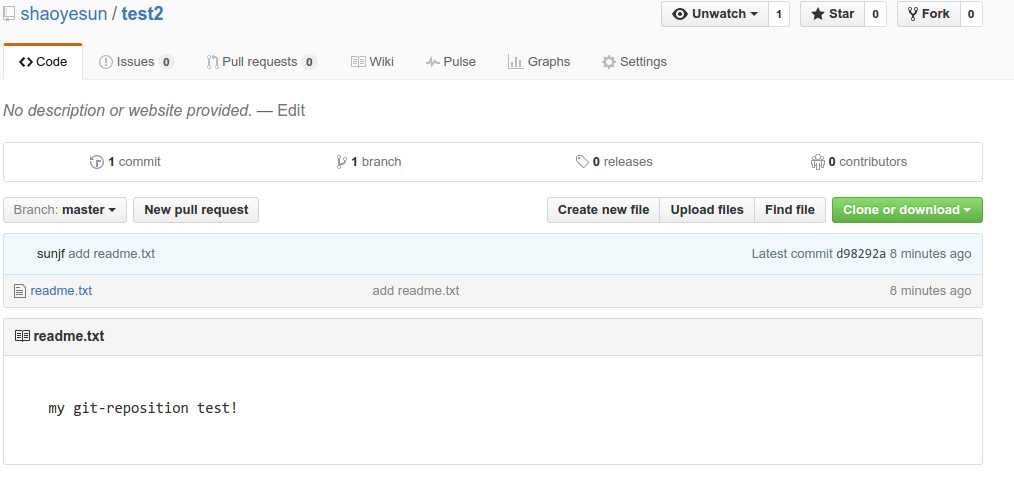Expand the Branch: master dropdown
Image resolution: width=1014 pixels, height=483 pixels.
(65, 210)
